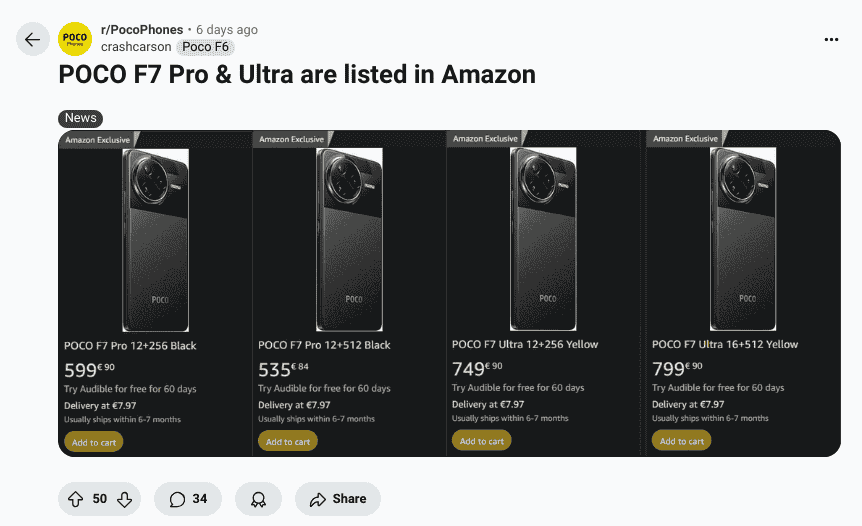Upvote the POCO F7 post
Image resolution: width=862 pixels, height=526 pixels.
76,499
